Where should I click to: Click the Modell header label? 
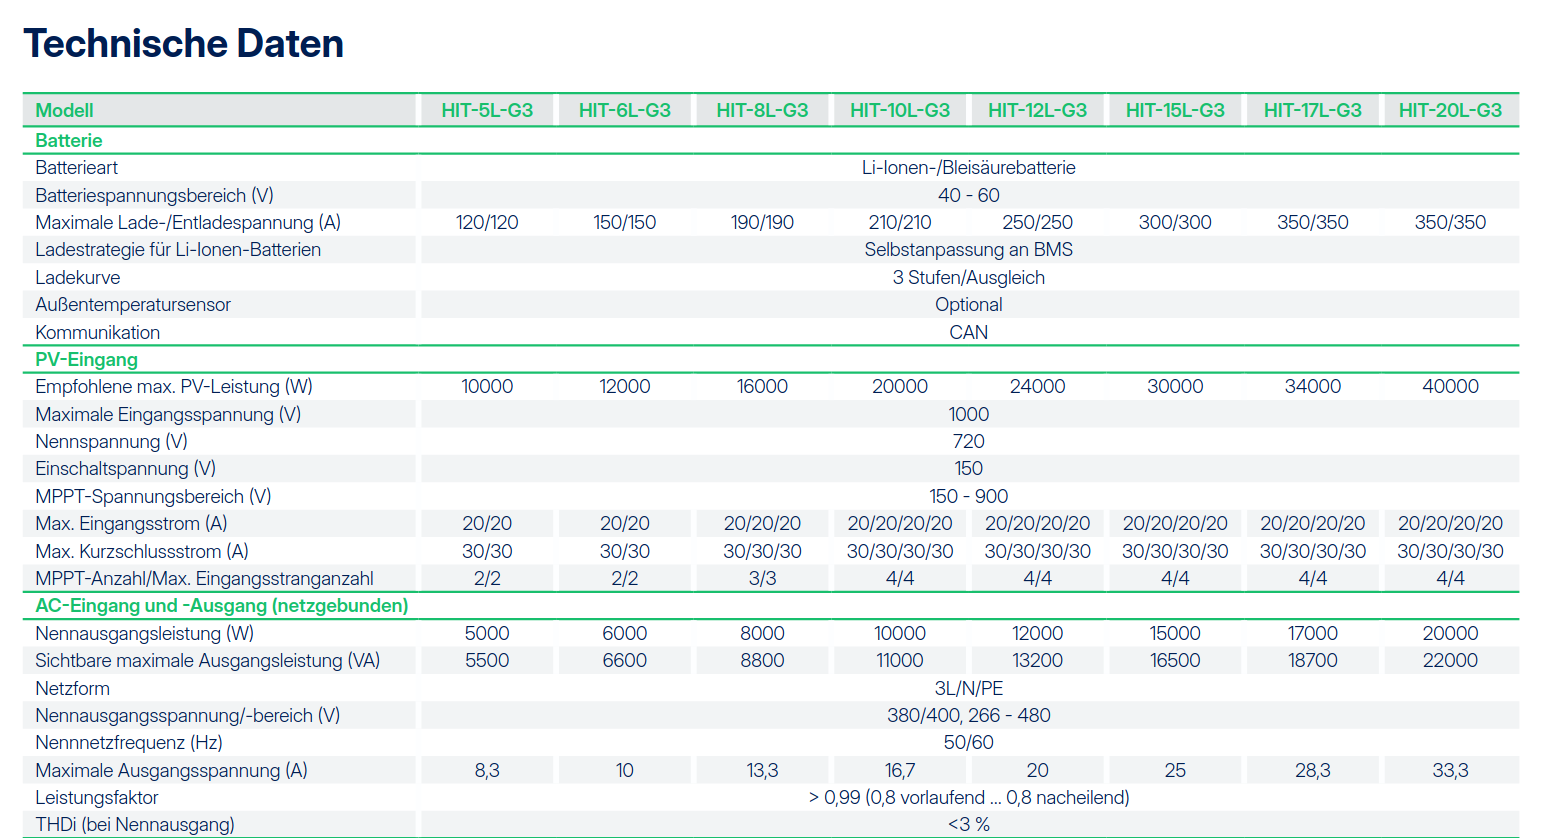point(65,111)
